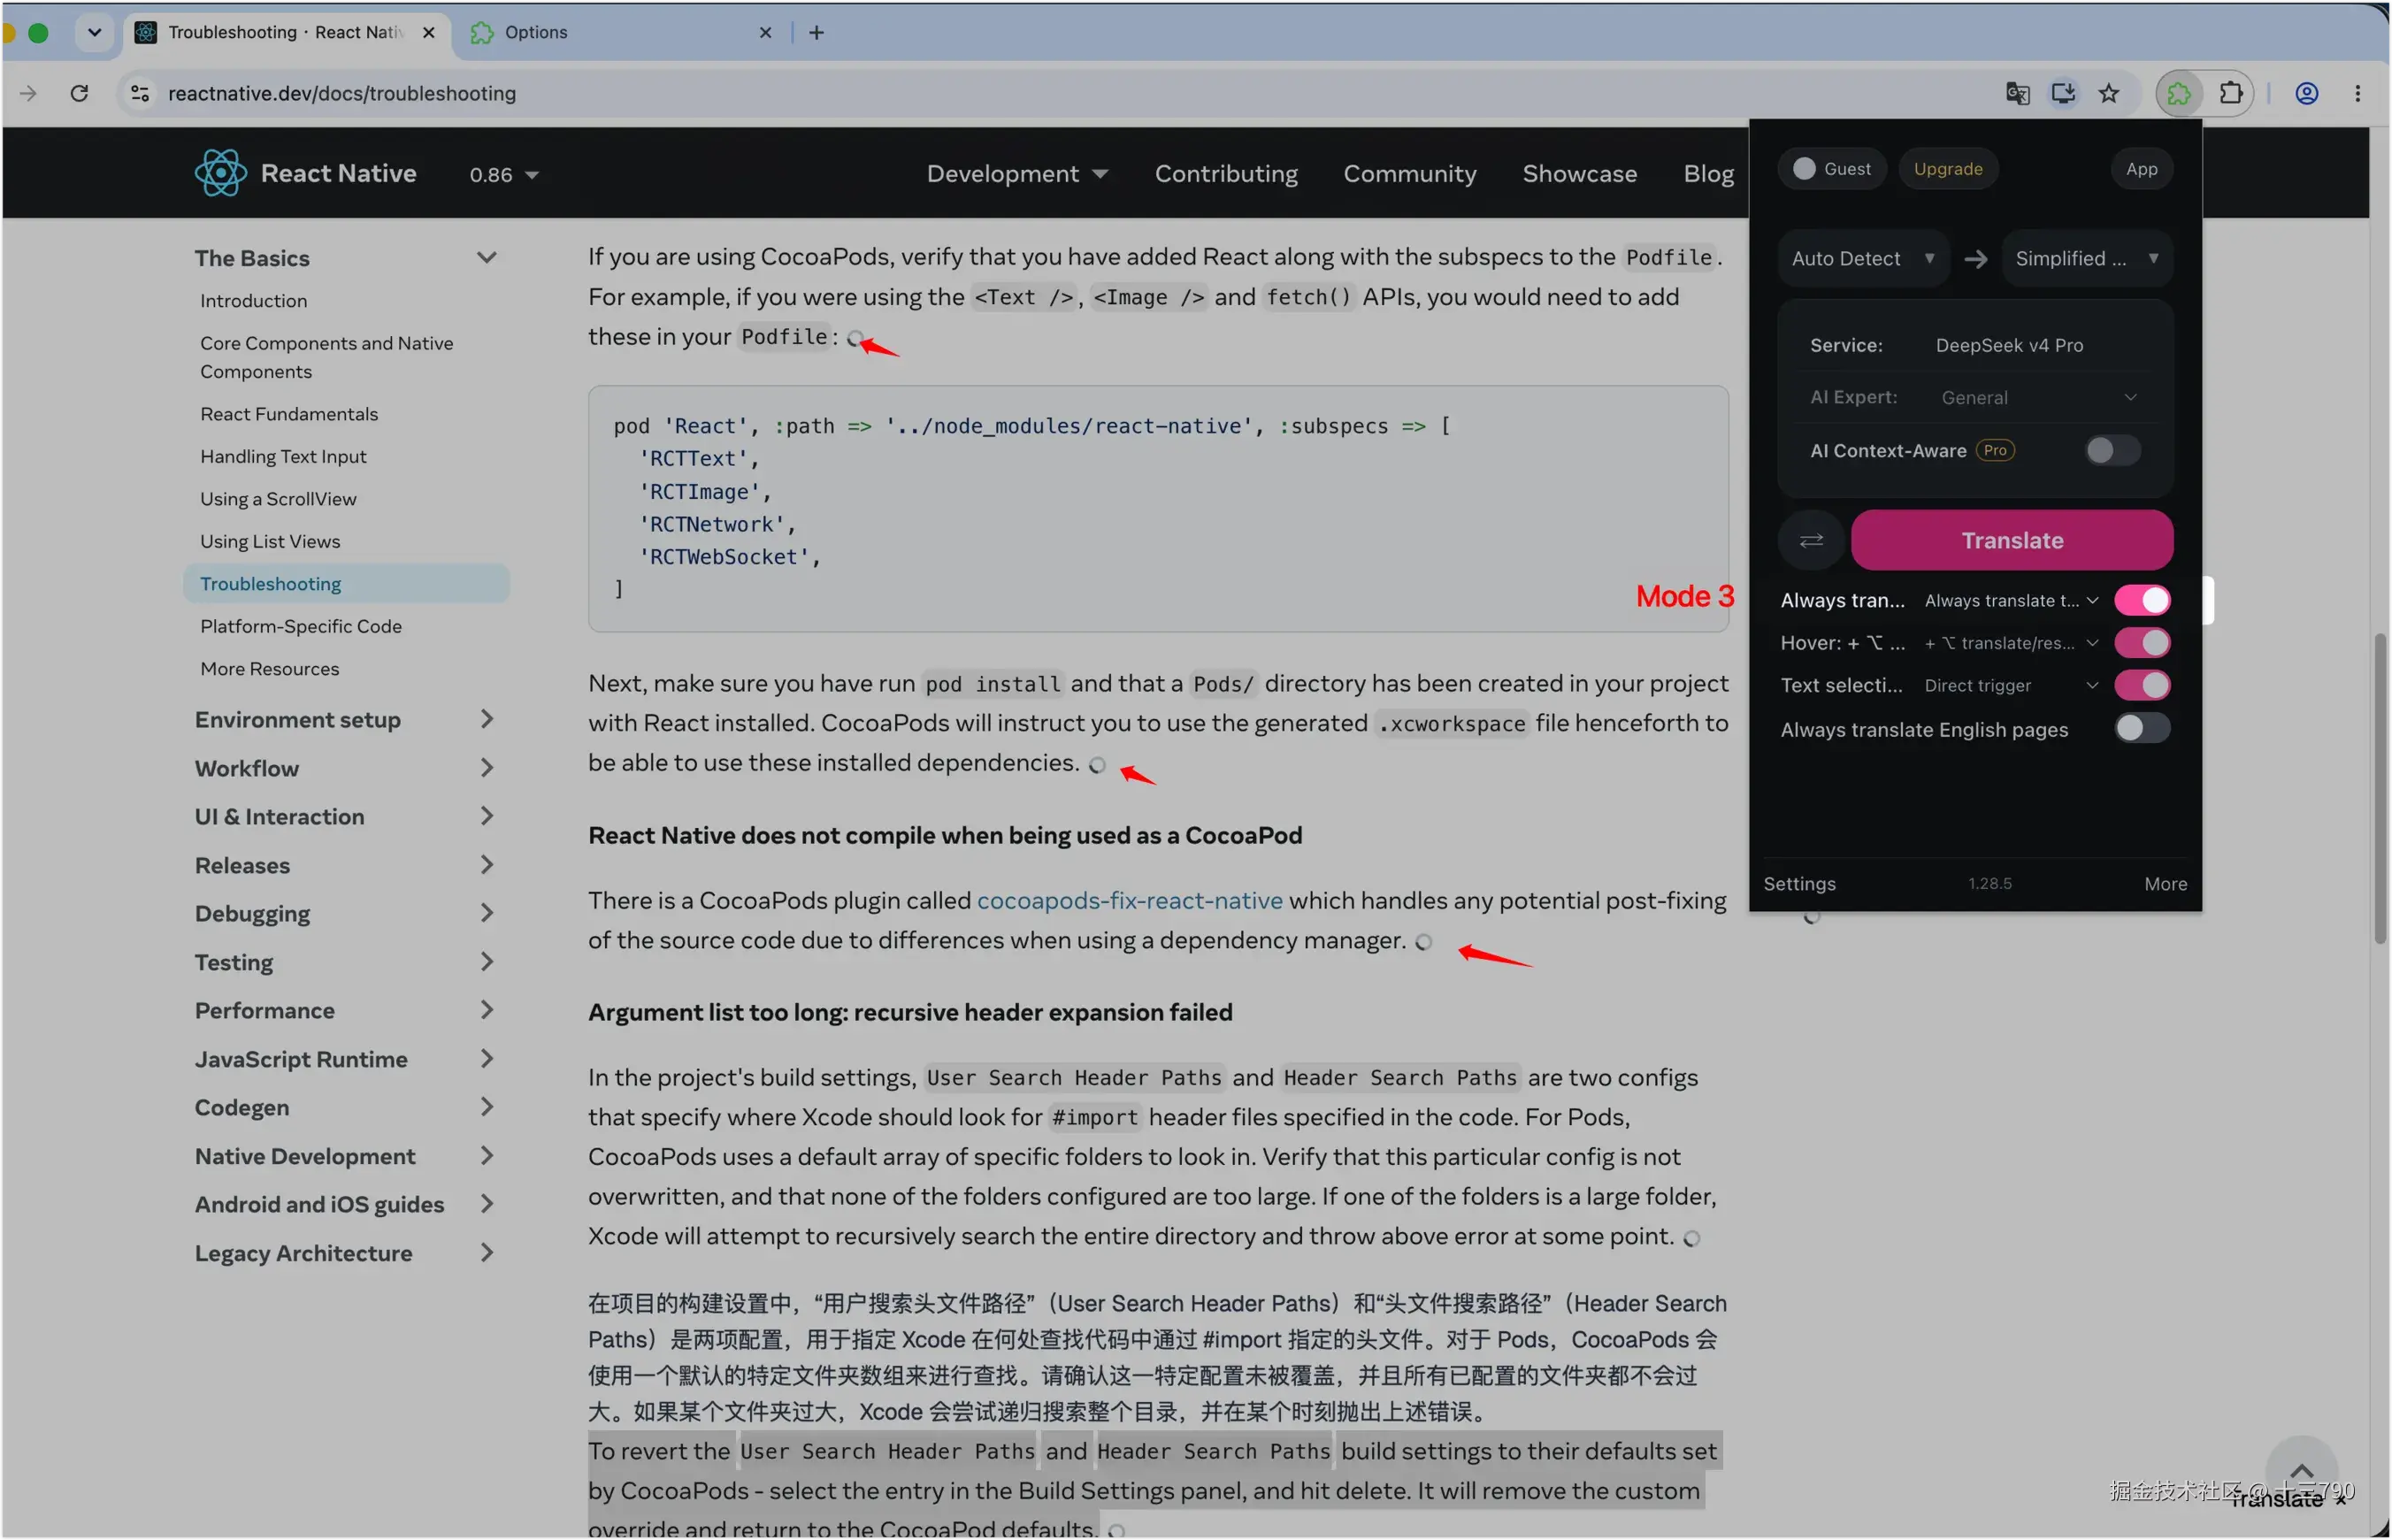Bookmark this page with the star icon
Image resolution: width=2392 pixels, height=1540 pixels.
(2109, 93)
